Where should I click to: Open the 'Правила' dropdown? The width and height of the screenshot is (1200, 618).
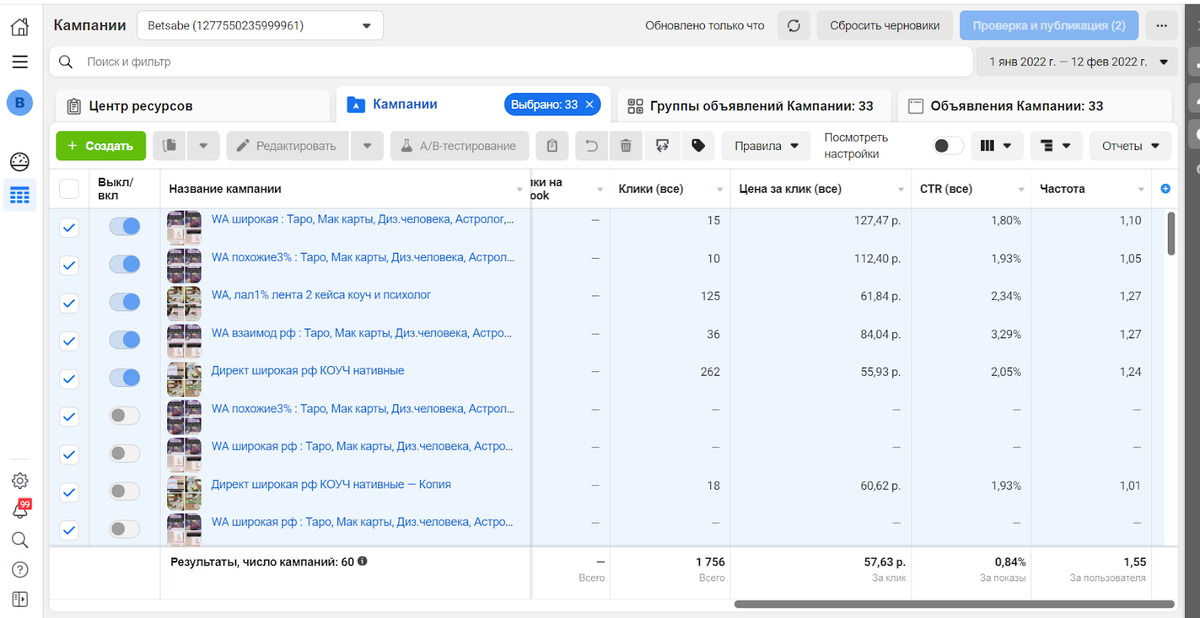point(766,146)
